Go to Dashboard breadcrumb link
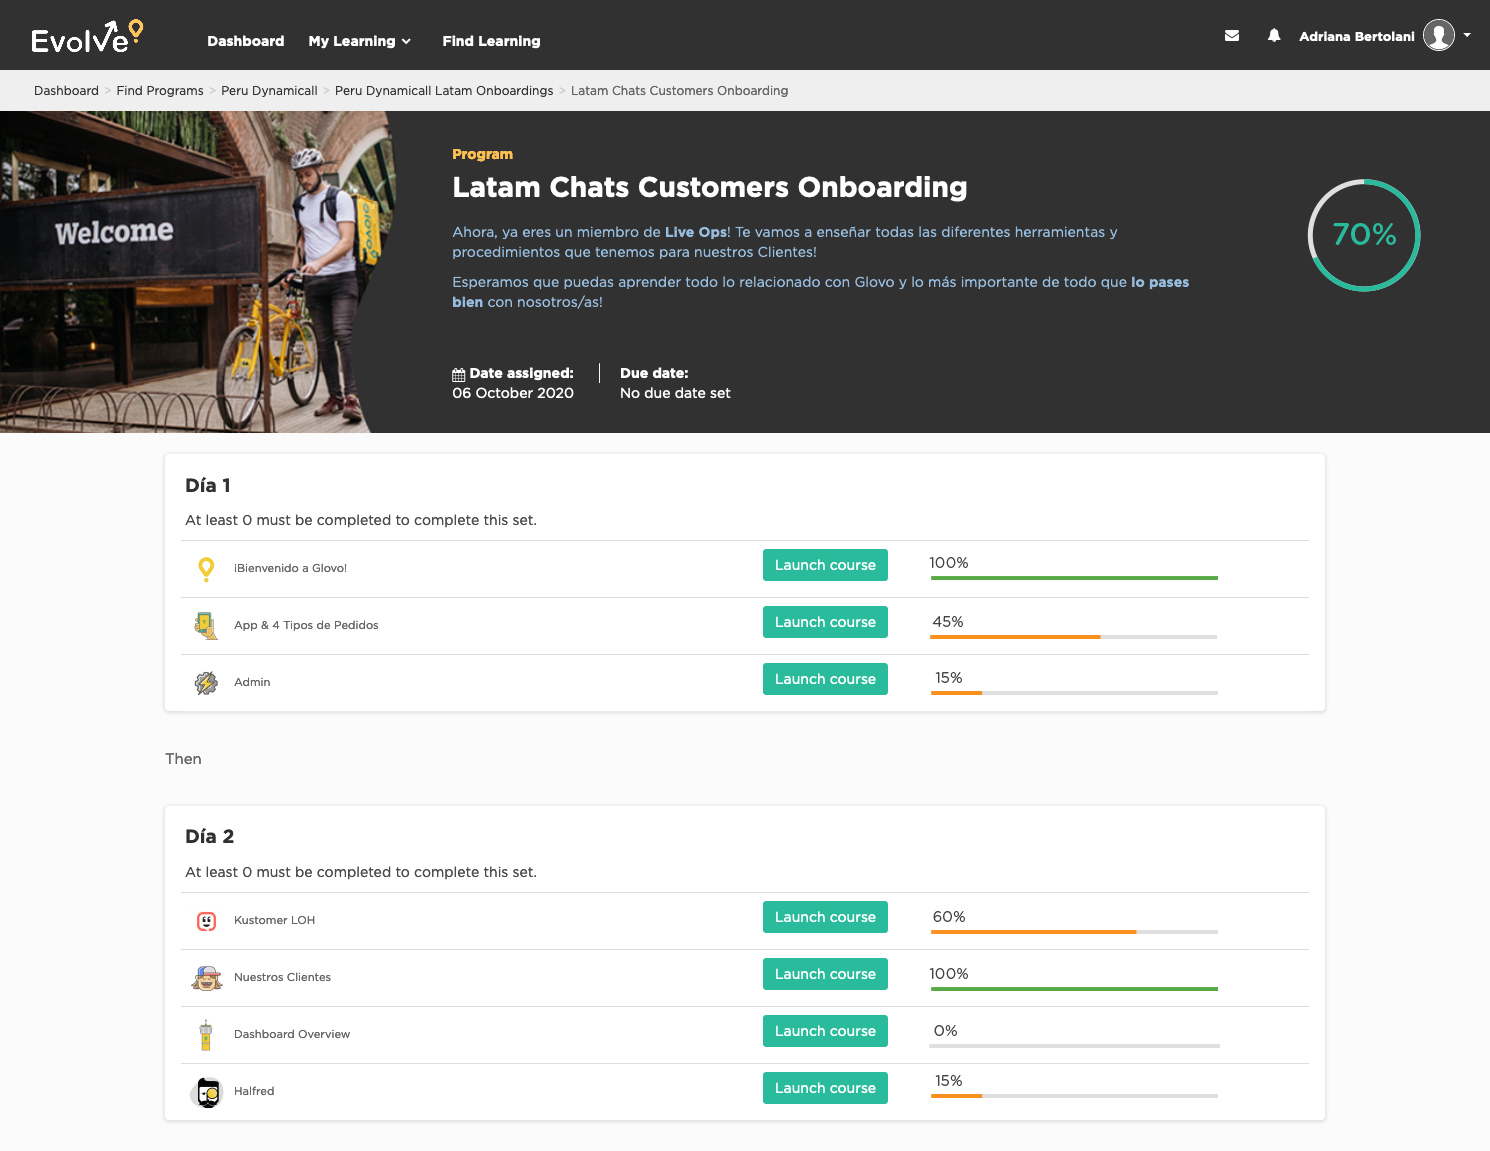Viewport: 1490px width, 1151px height. [x=66, y=91]
